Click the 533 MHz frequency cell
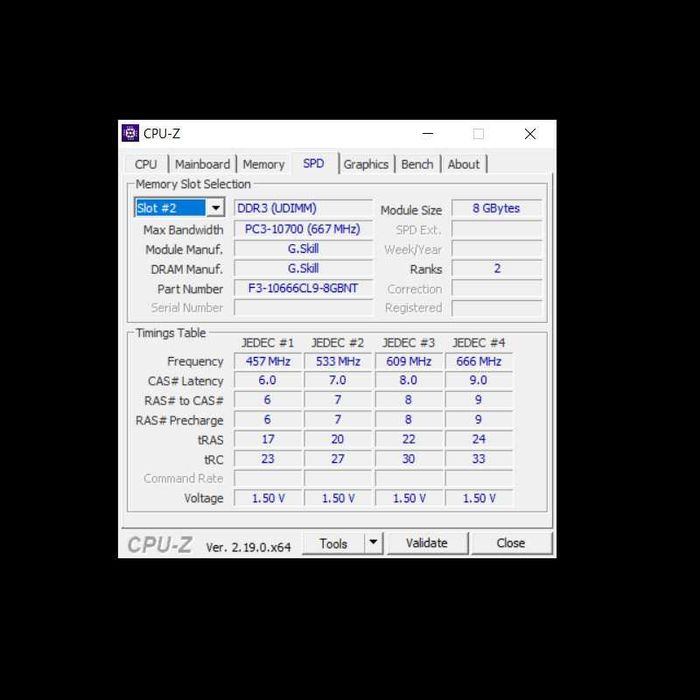The height and width of the screenshot is (700, 700). click(x=338, y=361)
